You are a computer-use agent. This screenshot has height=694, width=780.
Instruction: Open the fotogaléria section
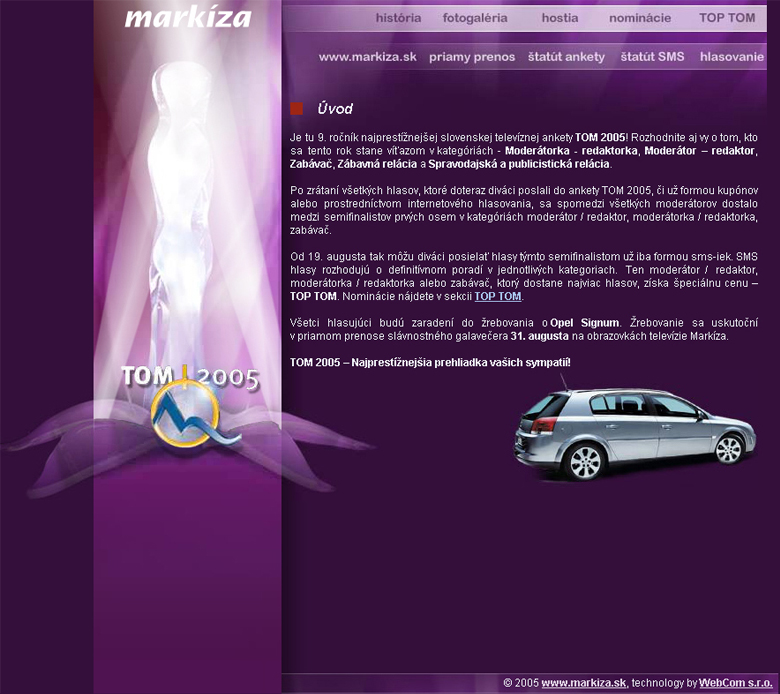[x=475, y=18]
